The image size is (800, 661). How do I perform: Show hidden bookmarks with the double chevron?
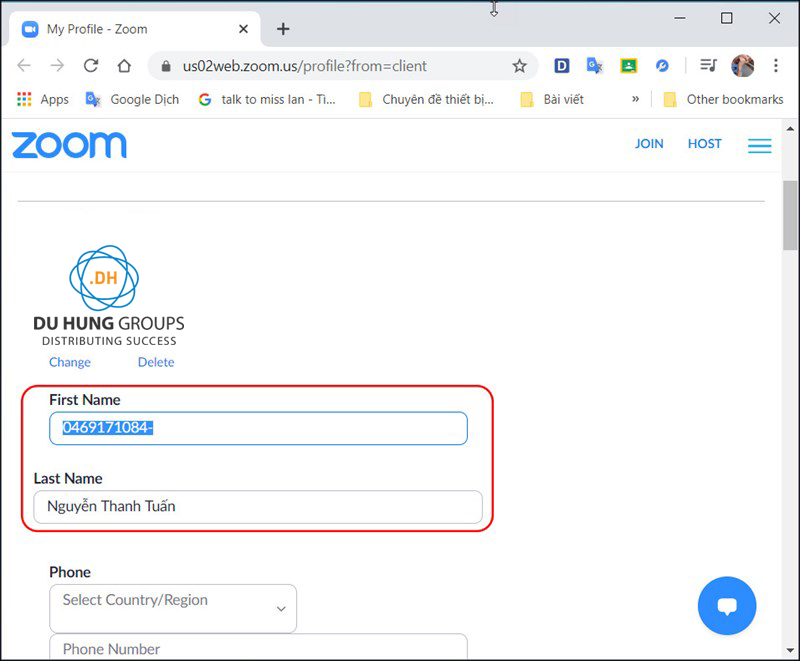click(635, 99)
